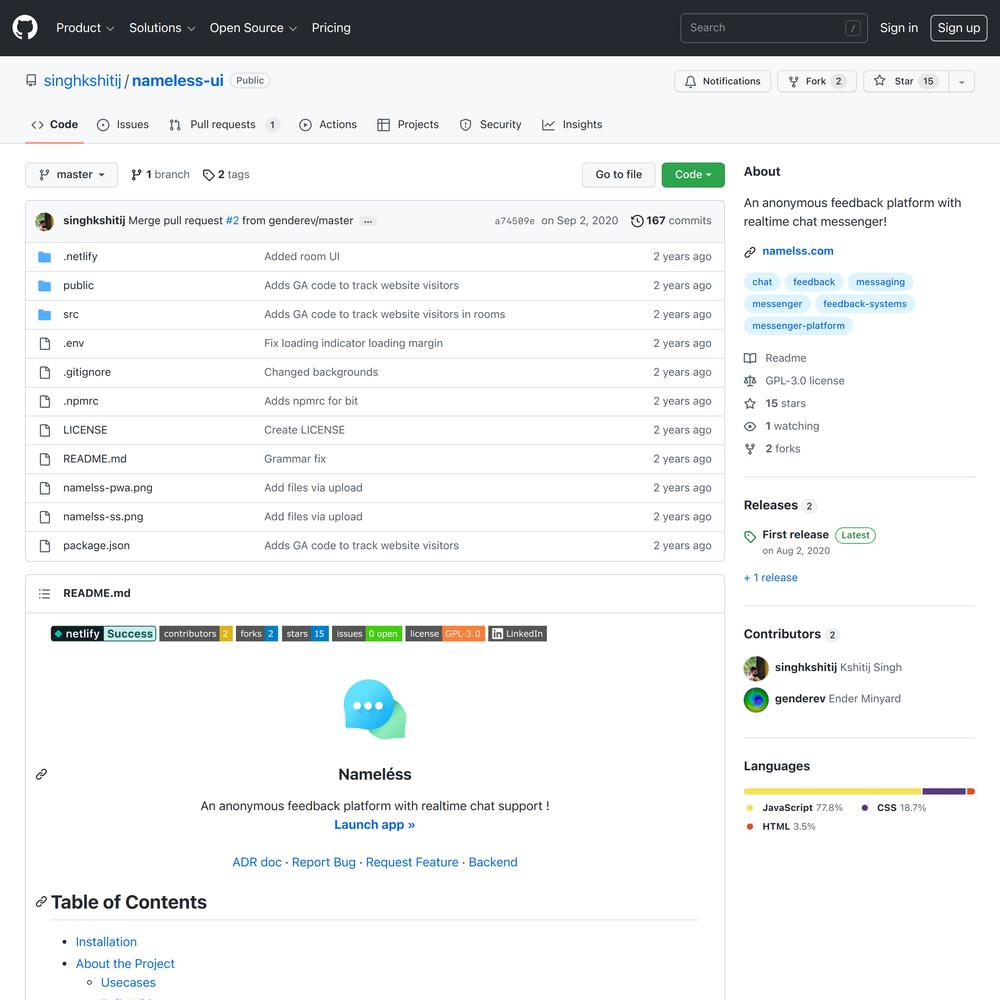Switch to the Pull requests tab
This screenshot has height=1000, width=1000.
224,124
